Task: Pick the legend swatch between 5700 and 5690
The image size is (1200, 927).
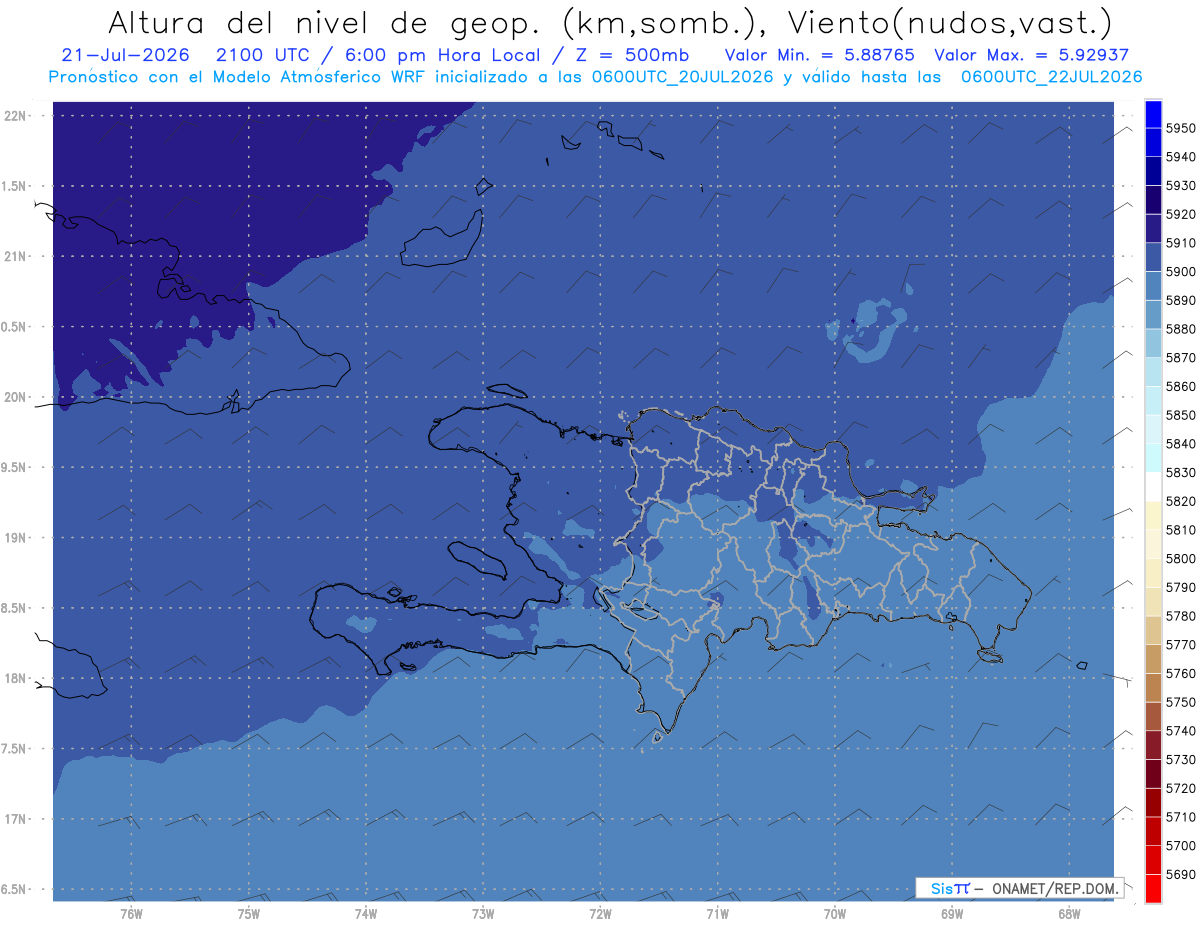Action: pyautogui.click(x=1153, y=859)
